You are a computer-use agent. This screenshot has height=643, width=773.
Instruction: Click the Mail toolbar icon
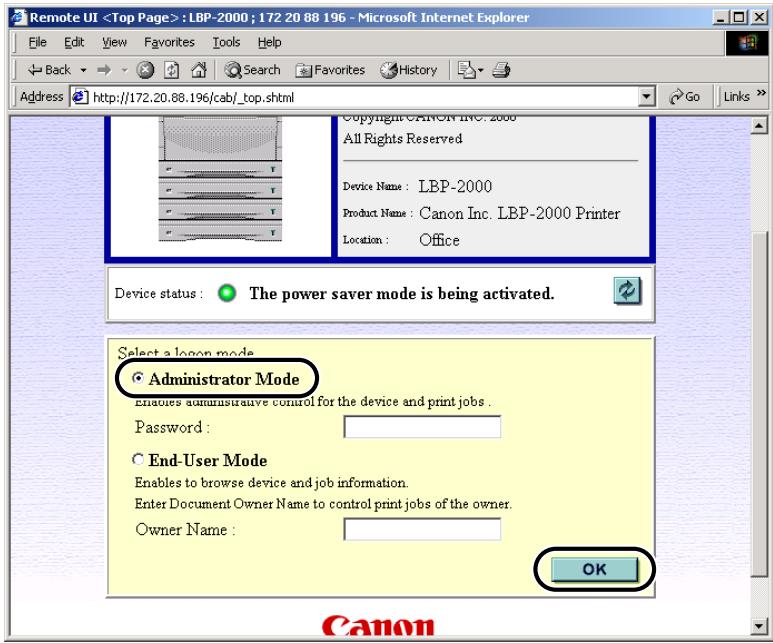click(x=470, y=70)
